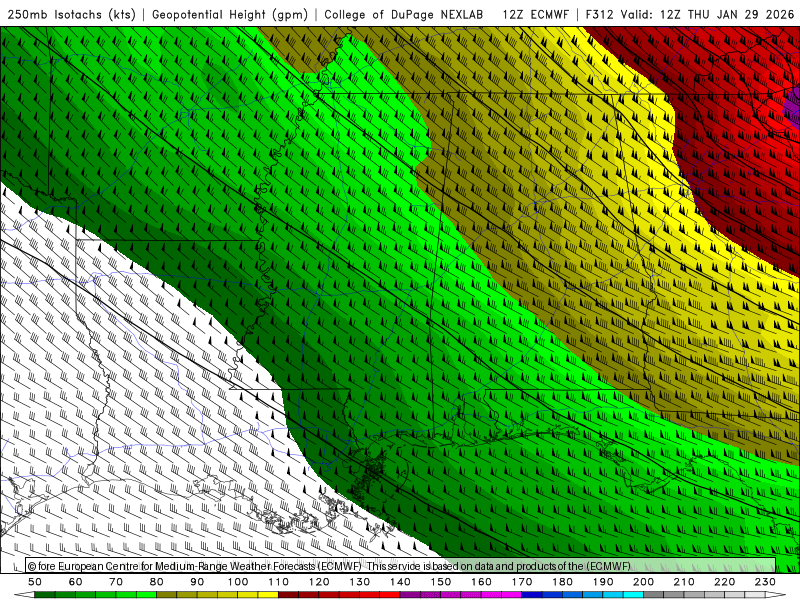Click the '220' legend value

(724, 582)
